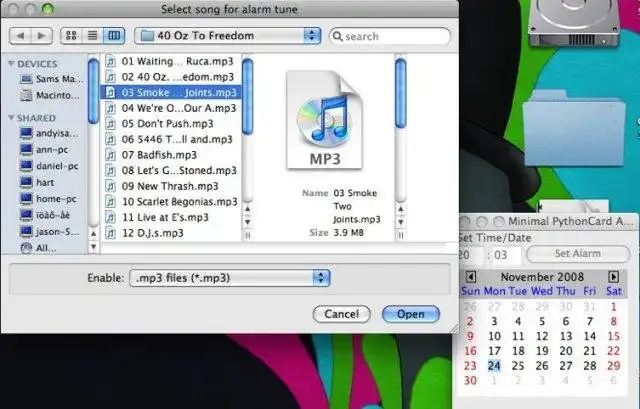Select file 06 5446 T...ll and.mp3
The image size is (640, 409).
coord(171,139)
